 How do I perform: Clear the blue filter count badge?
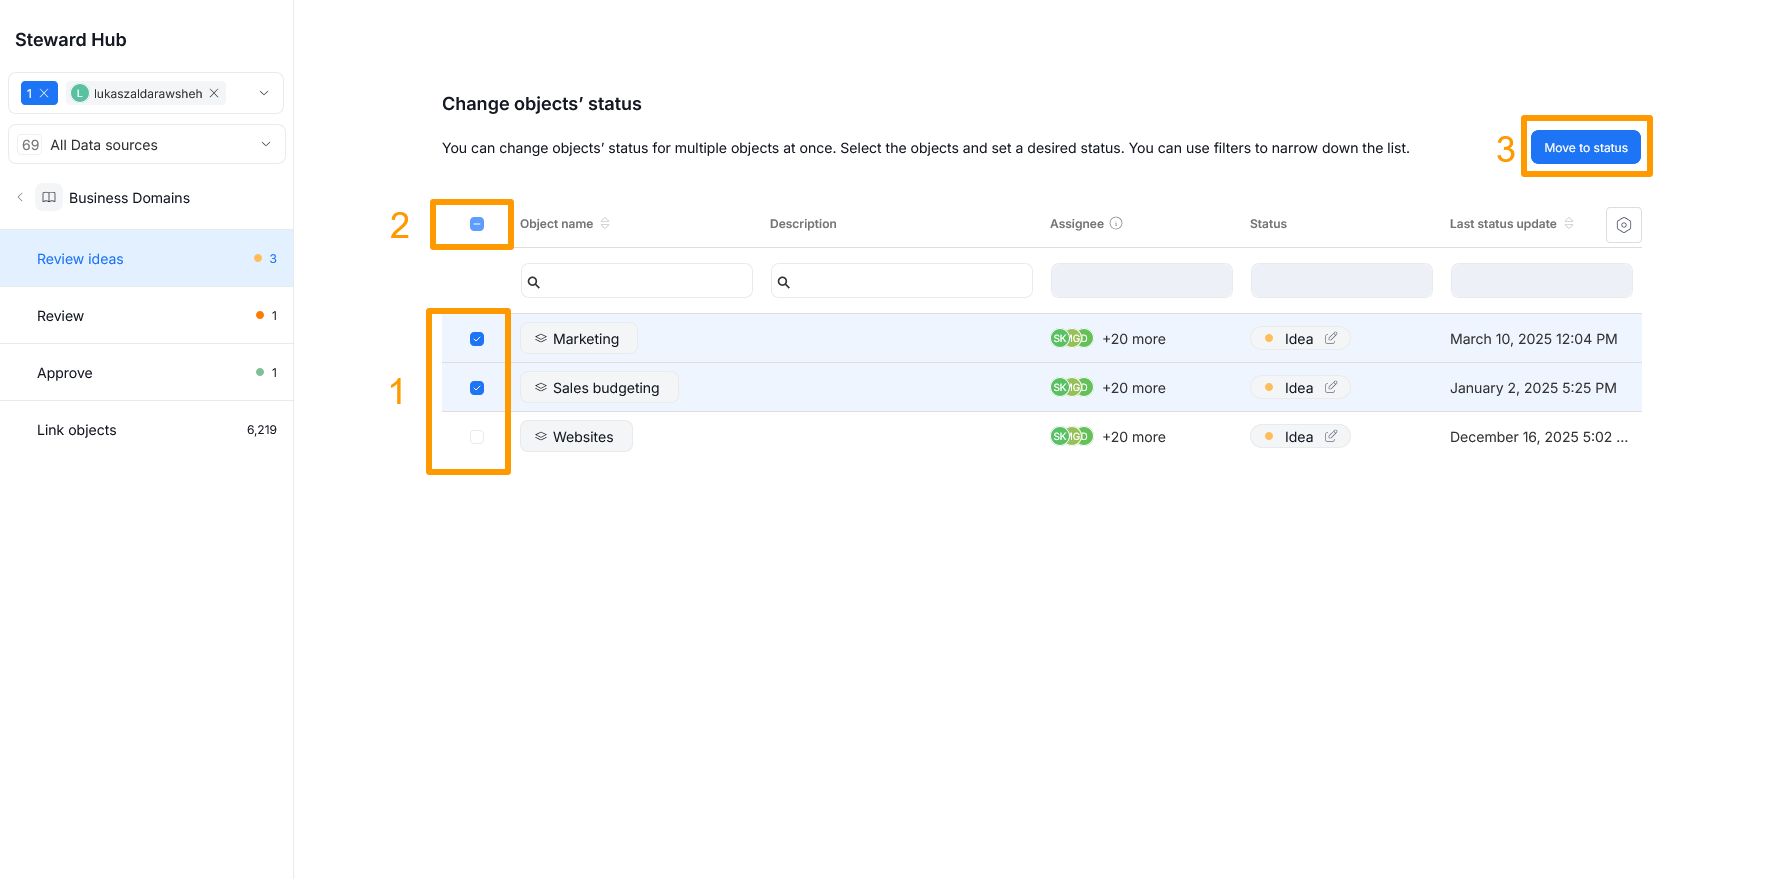coord(44,93)
